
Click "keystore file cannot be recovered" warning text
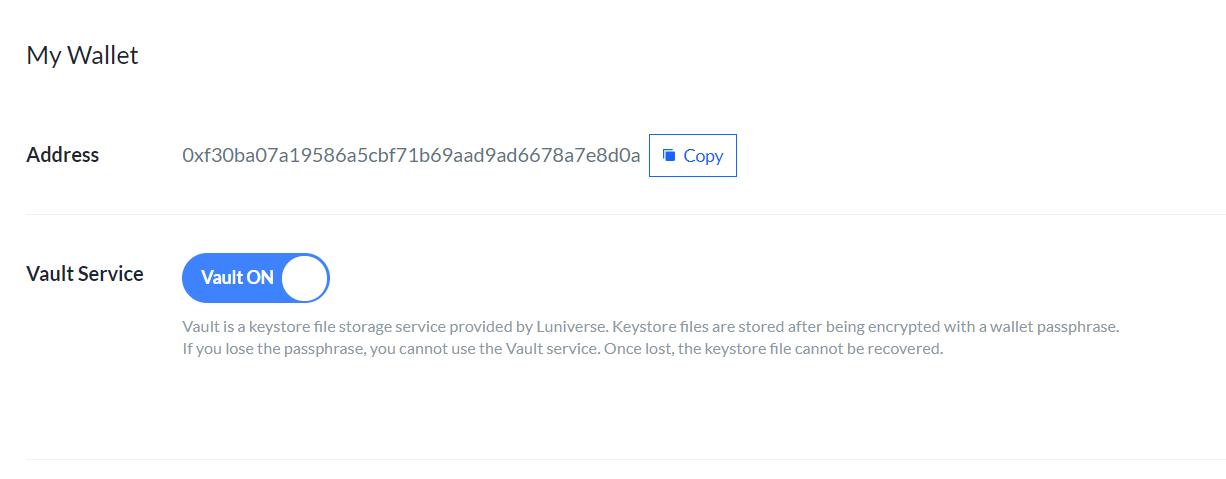pos(825,350)
